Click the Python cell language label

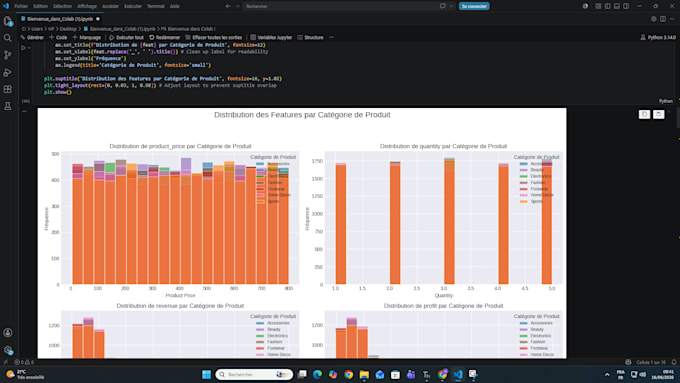666,101
